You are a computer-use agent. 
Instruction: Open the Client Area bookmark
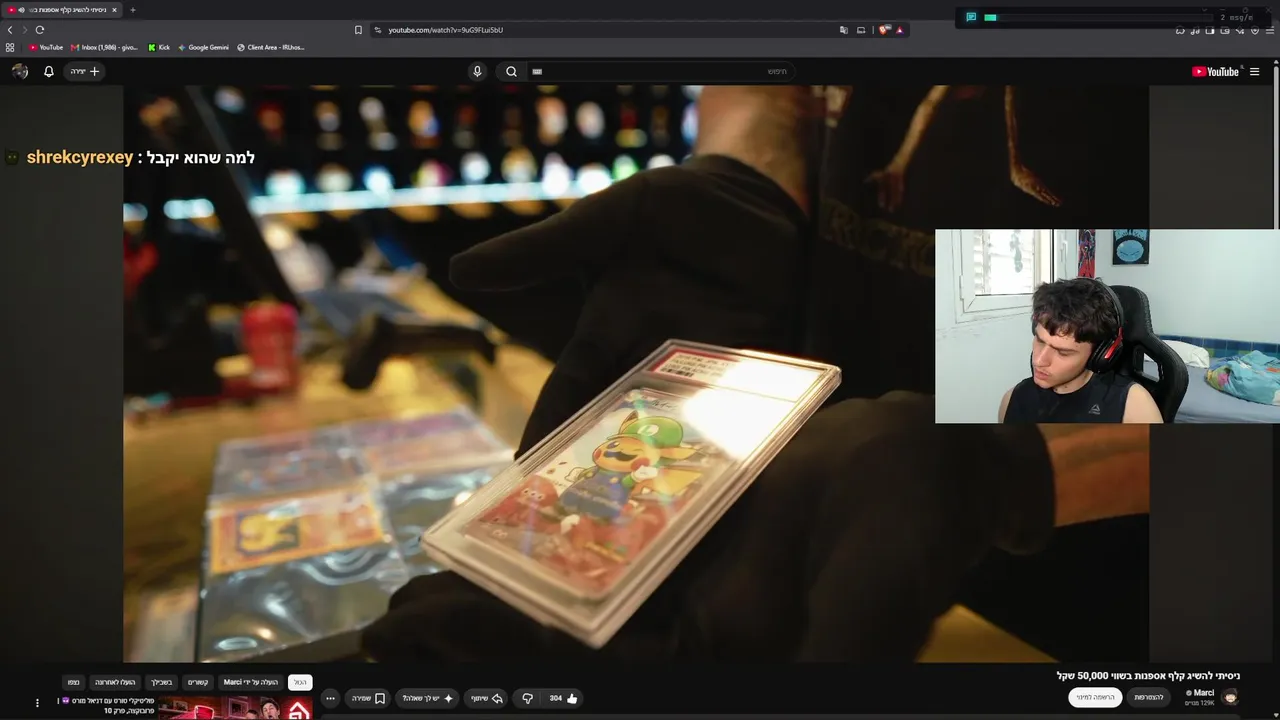point(270,47)
